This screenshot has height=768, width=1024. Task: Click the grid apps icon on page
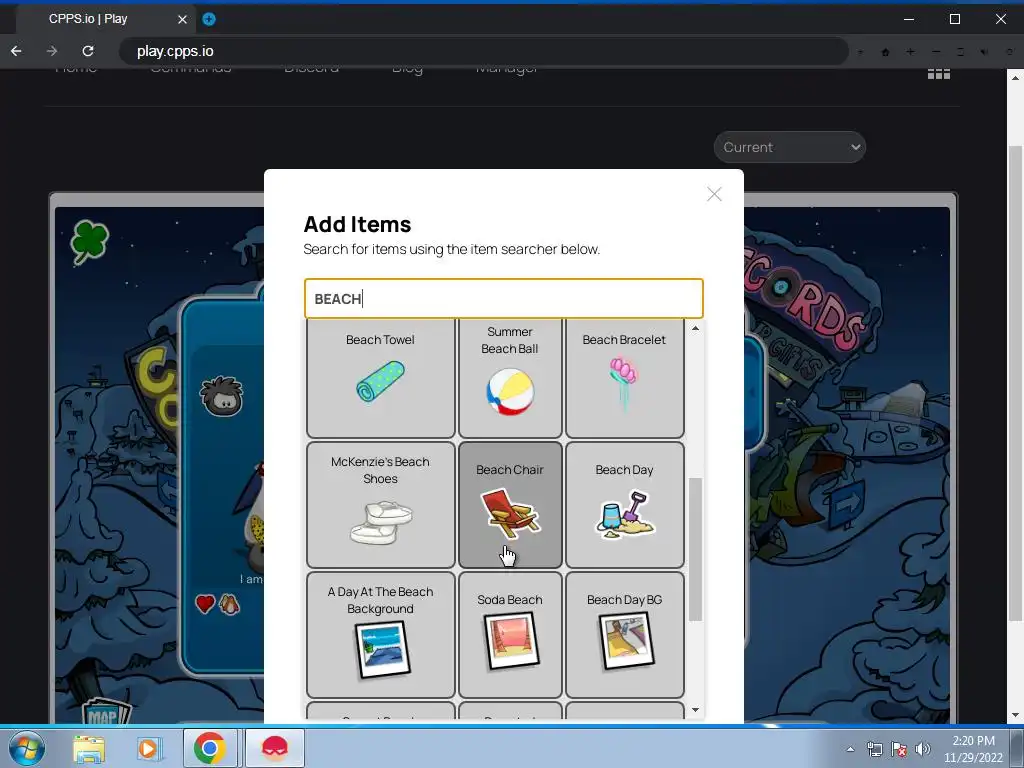pos(939,74)
